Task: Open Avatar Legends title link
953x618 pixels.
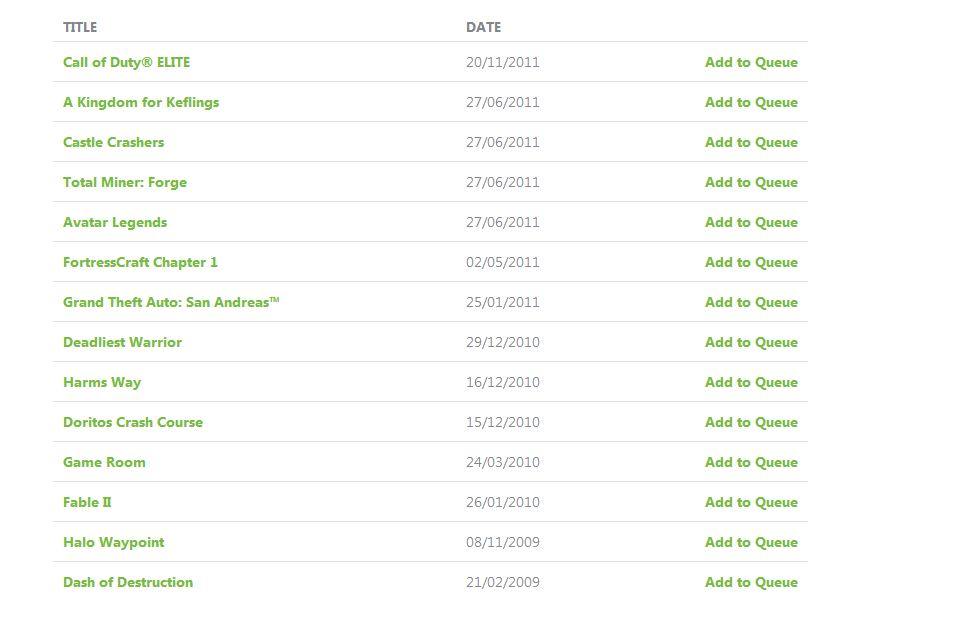Action: click(115, 222)
